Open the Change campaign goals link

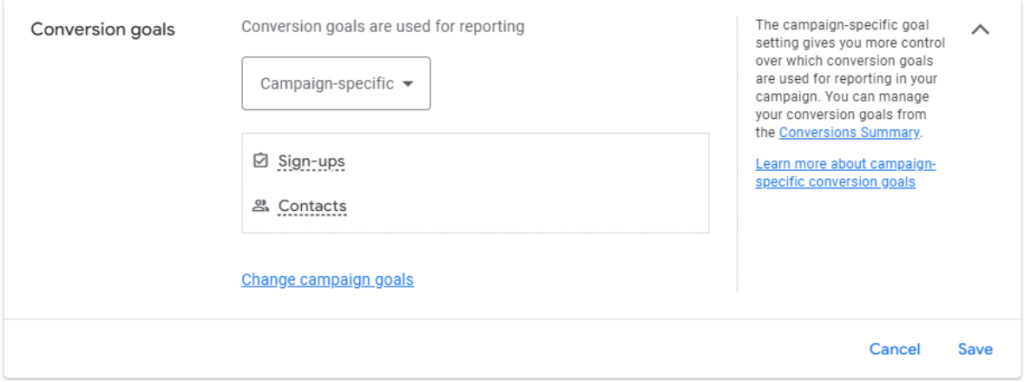(x=327, y=279)
